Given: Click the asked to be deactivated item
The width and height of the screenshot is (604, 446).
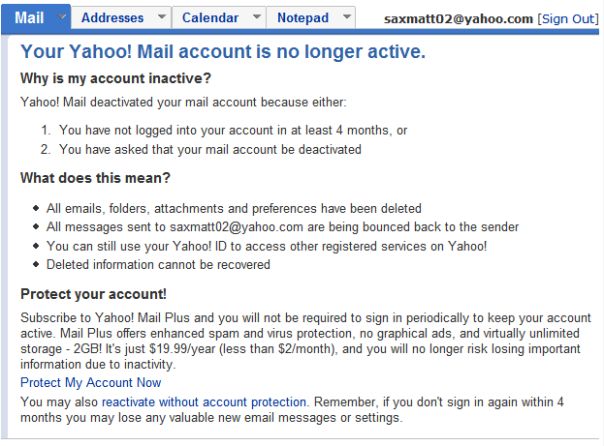Looking at the screenshot, I should [x=210, y=150].
